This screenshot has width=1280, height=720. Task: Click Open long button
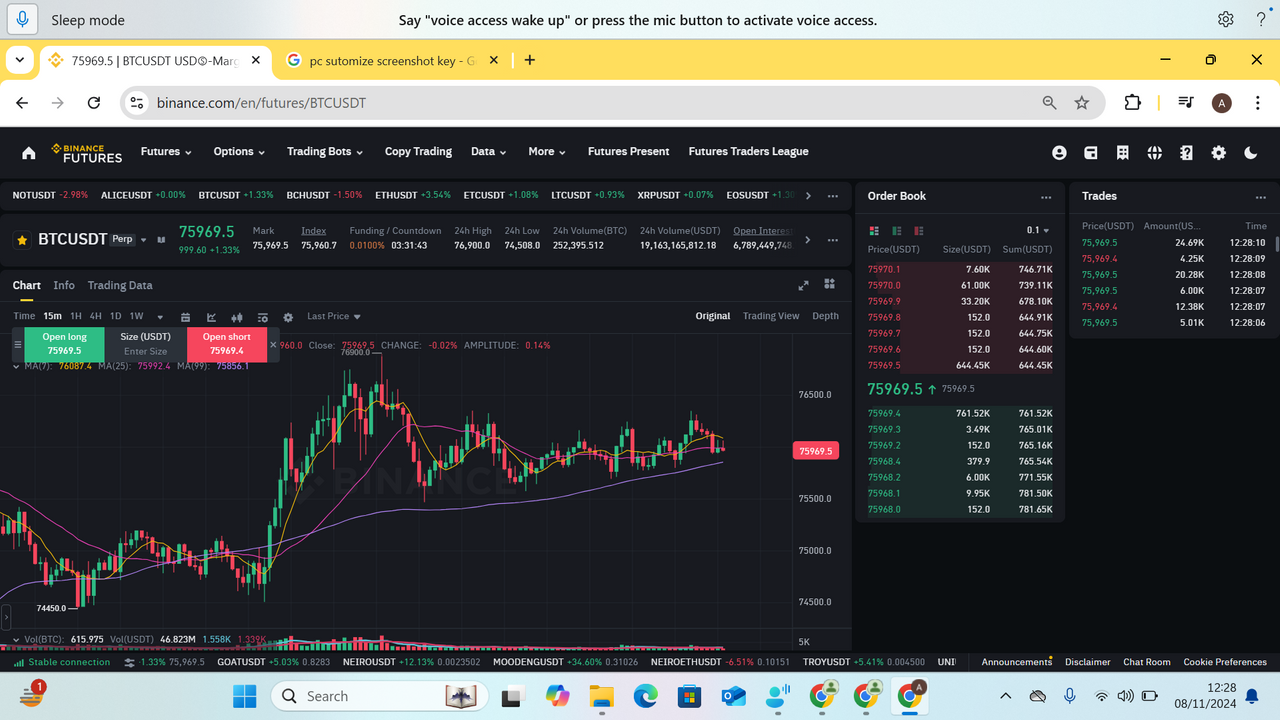click(x=65, y=344)
